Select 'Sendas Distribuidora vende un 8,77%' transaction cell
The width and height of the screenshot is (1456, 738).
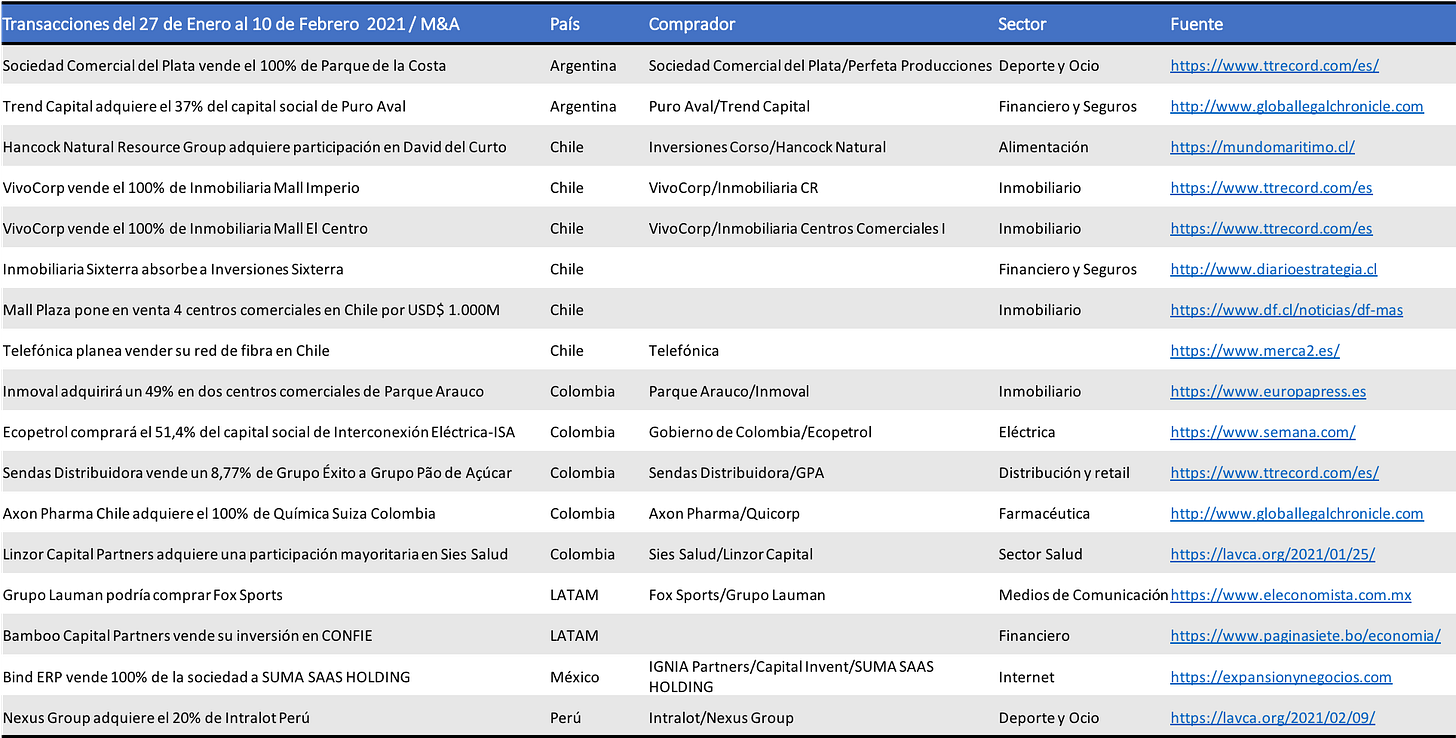click(258, 473)
